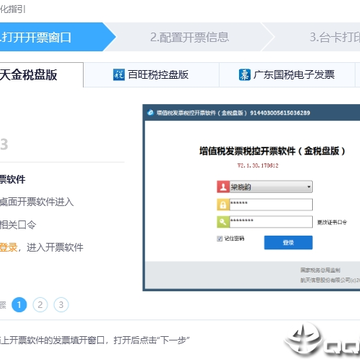Open the username dropdown showing 梁晓韵

271,187
